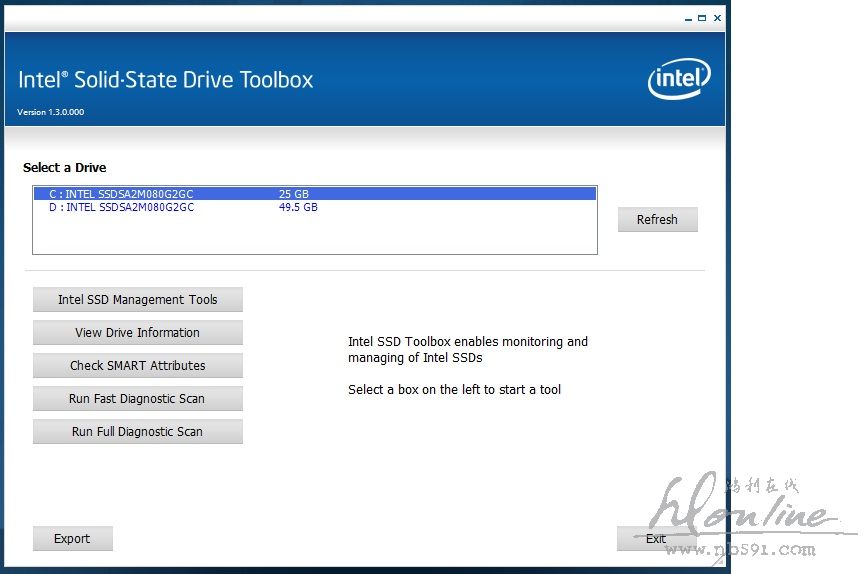The height and width of the screenshot is (574, 864).
Task: Run Fast Diagnostic Scan
Action: point(137,398)
